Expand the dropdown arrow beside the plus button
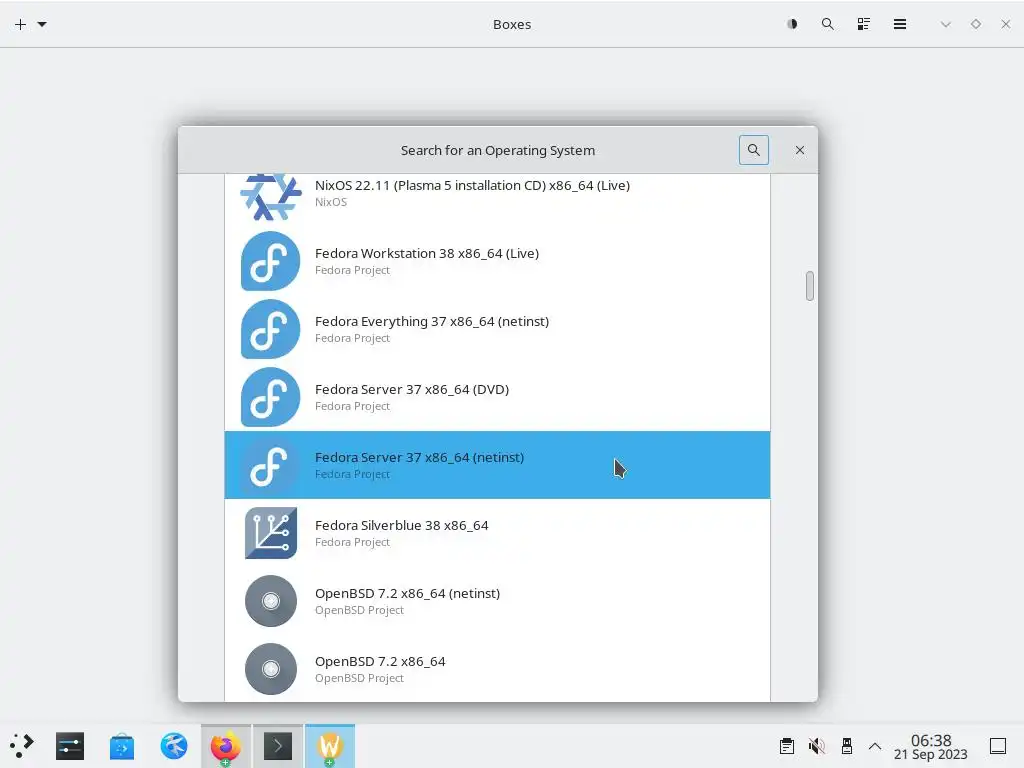Screen dimensions: 1024x768 click(x=42, y=24)
